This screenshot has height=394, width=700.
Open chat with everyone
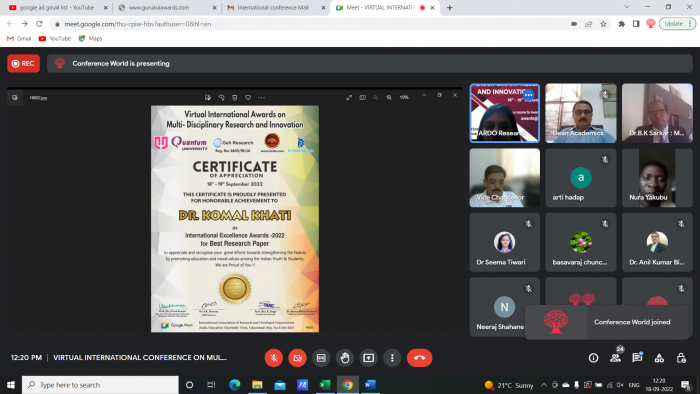pyautogui.click(x=637, y=358)
